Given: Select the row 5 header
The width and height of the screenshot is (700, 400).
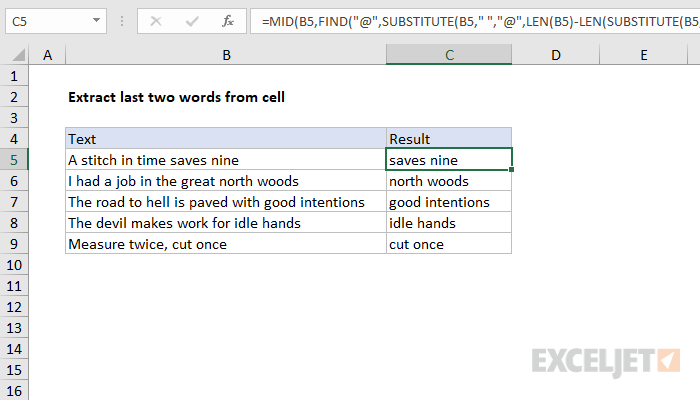Looking at the screenshot, I should [x=14, y=160].
